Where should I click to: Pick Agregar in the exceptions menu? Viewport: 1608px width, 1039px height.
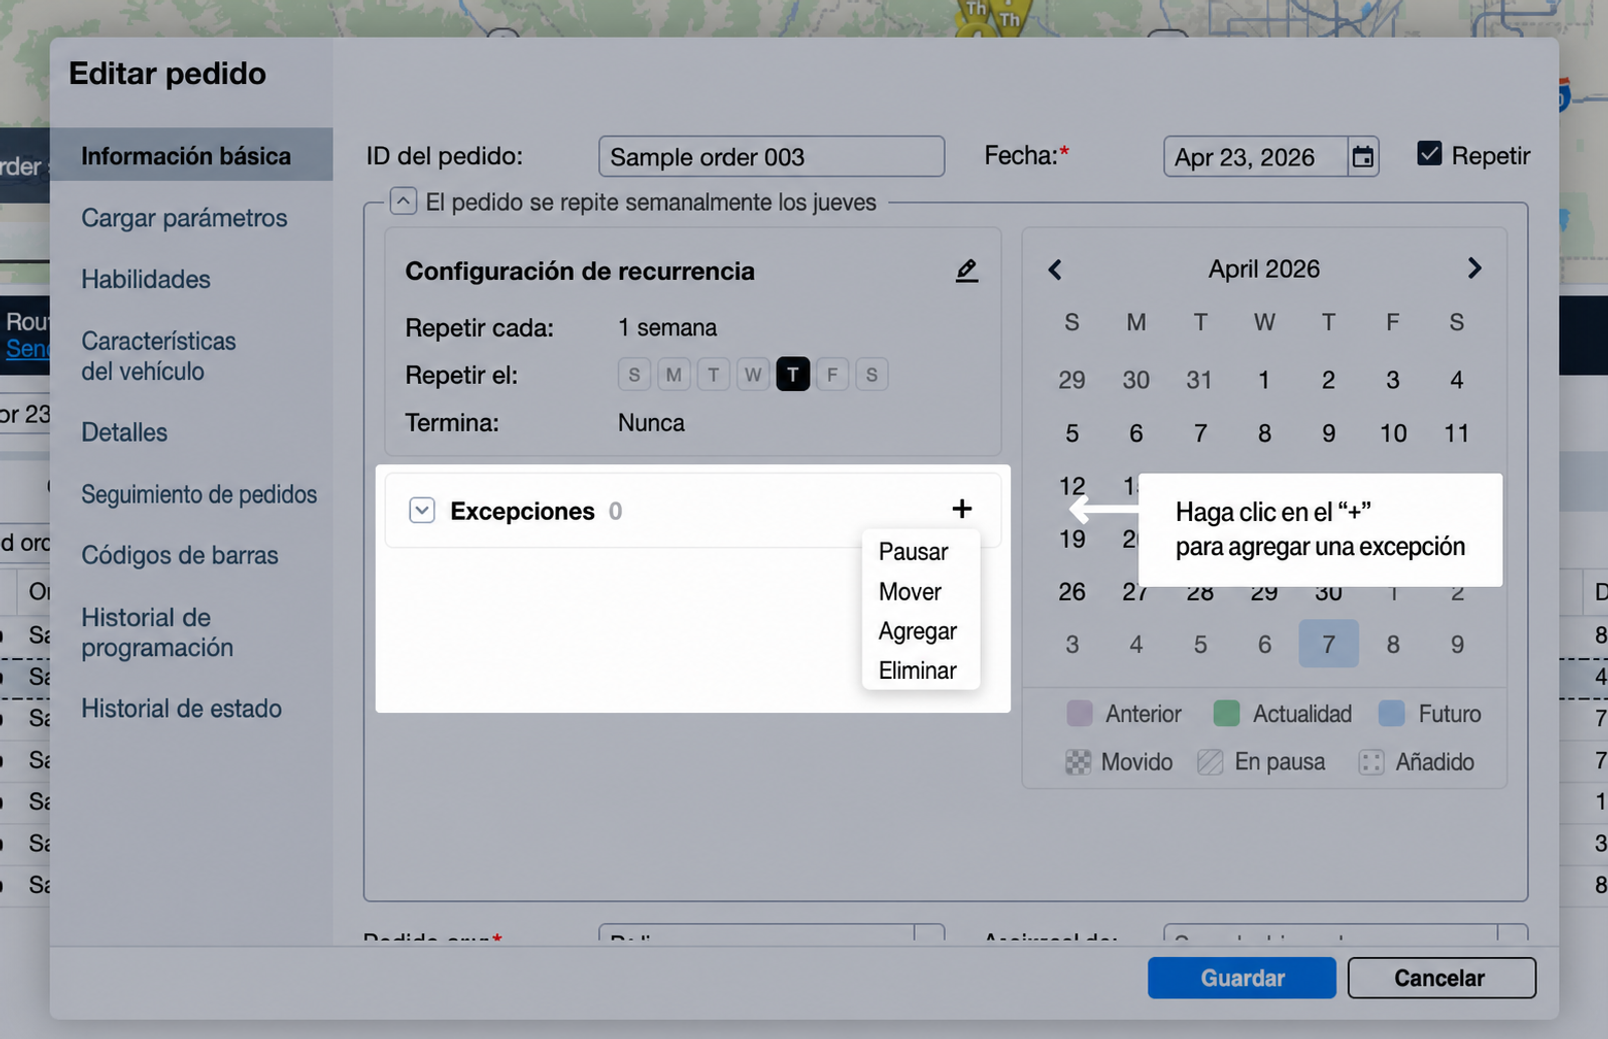[917, 631]
